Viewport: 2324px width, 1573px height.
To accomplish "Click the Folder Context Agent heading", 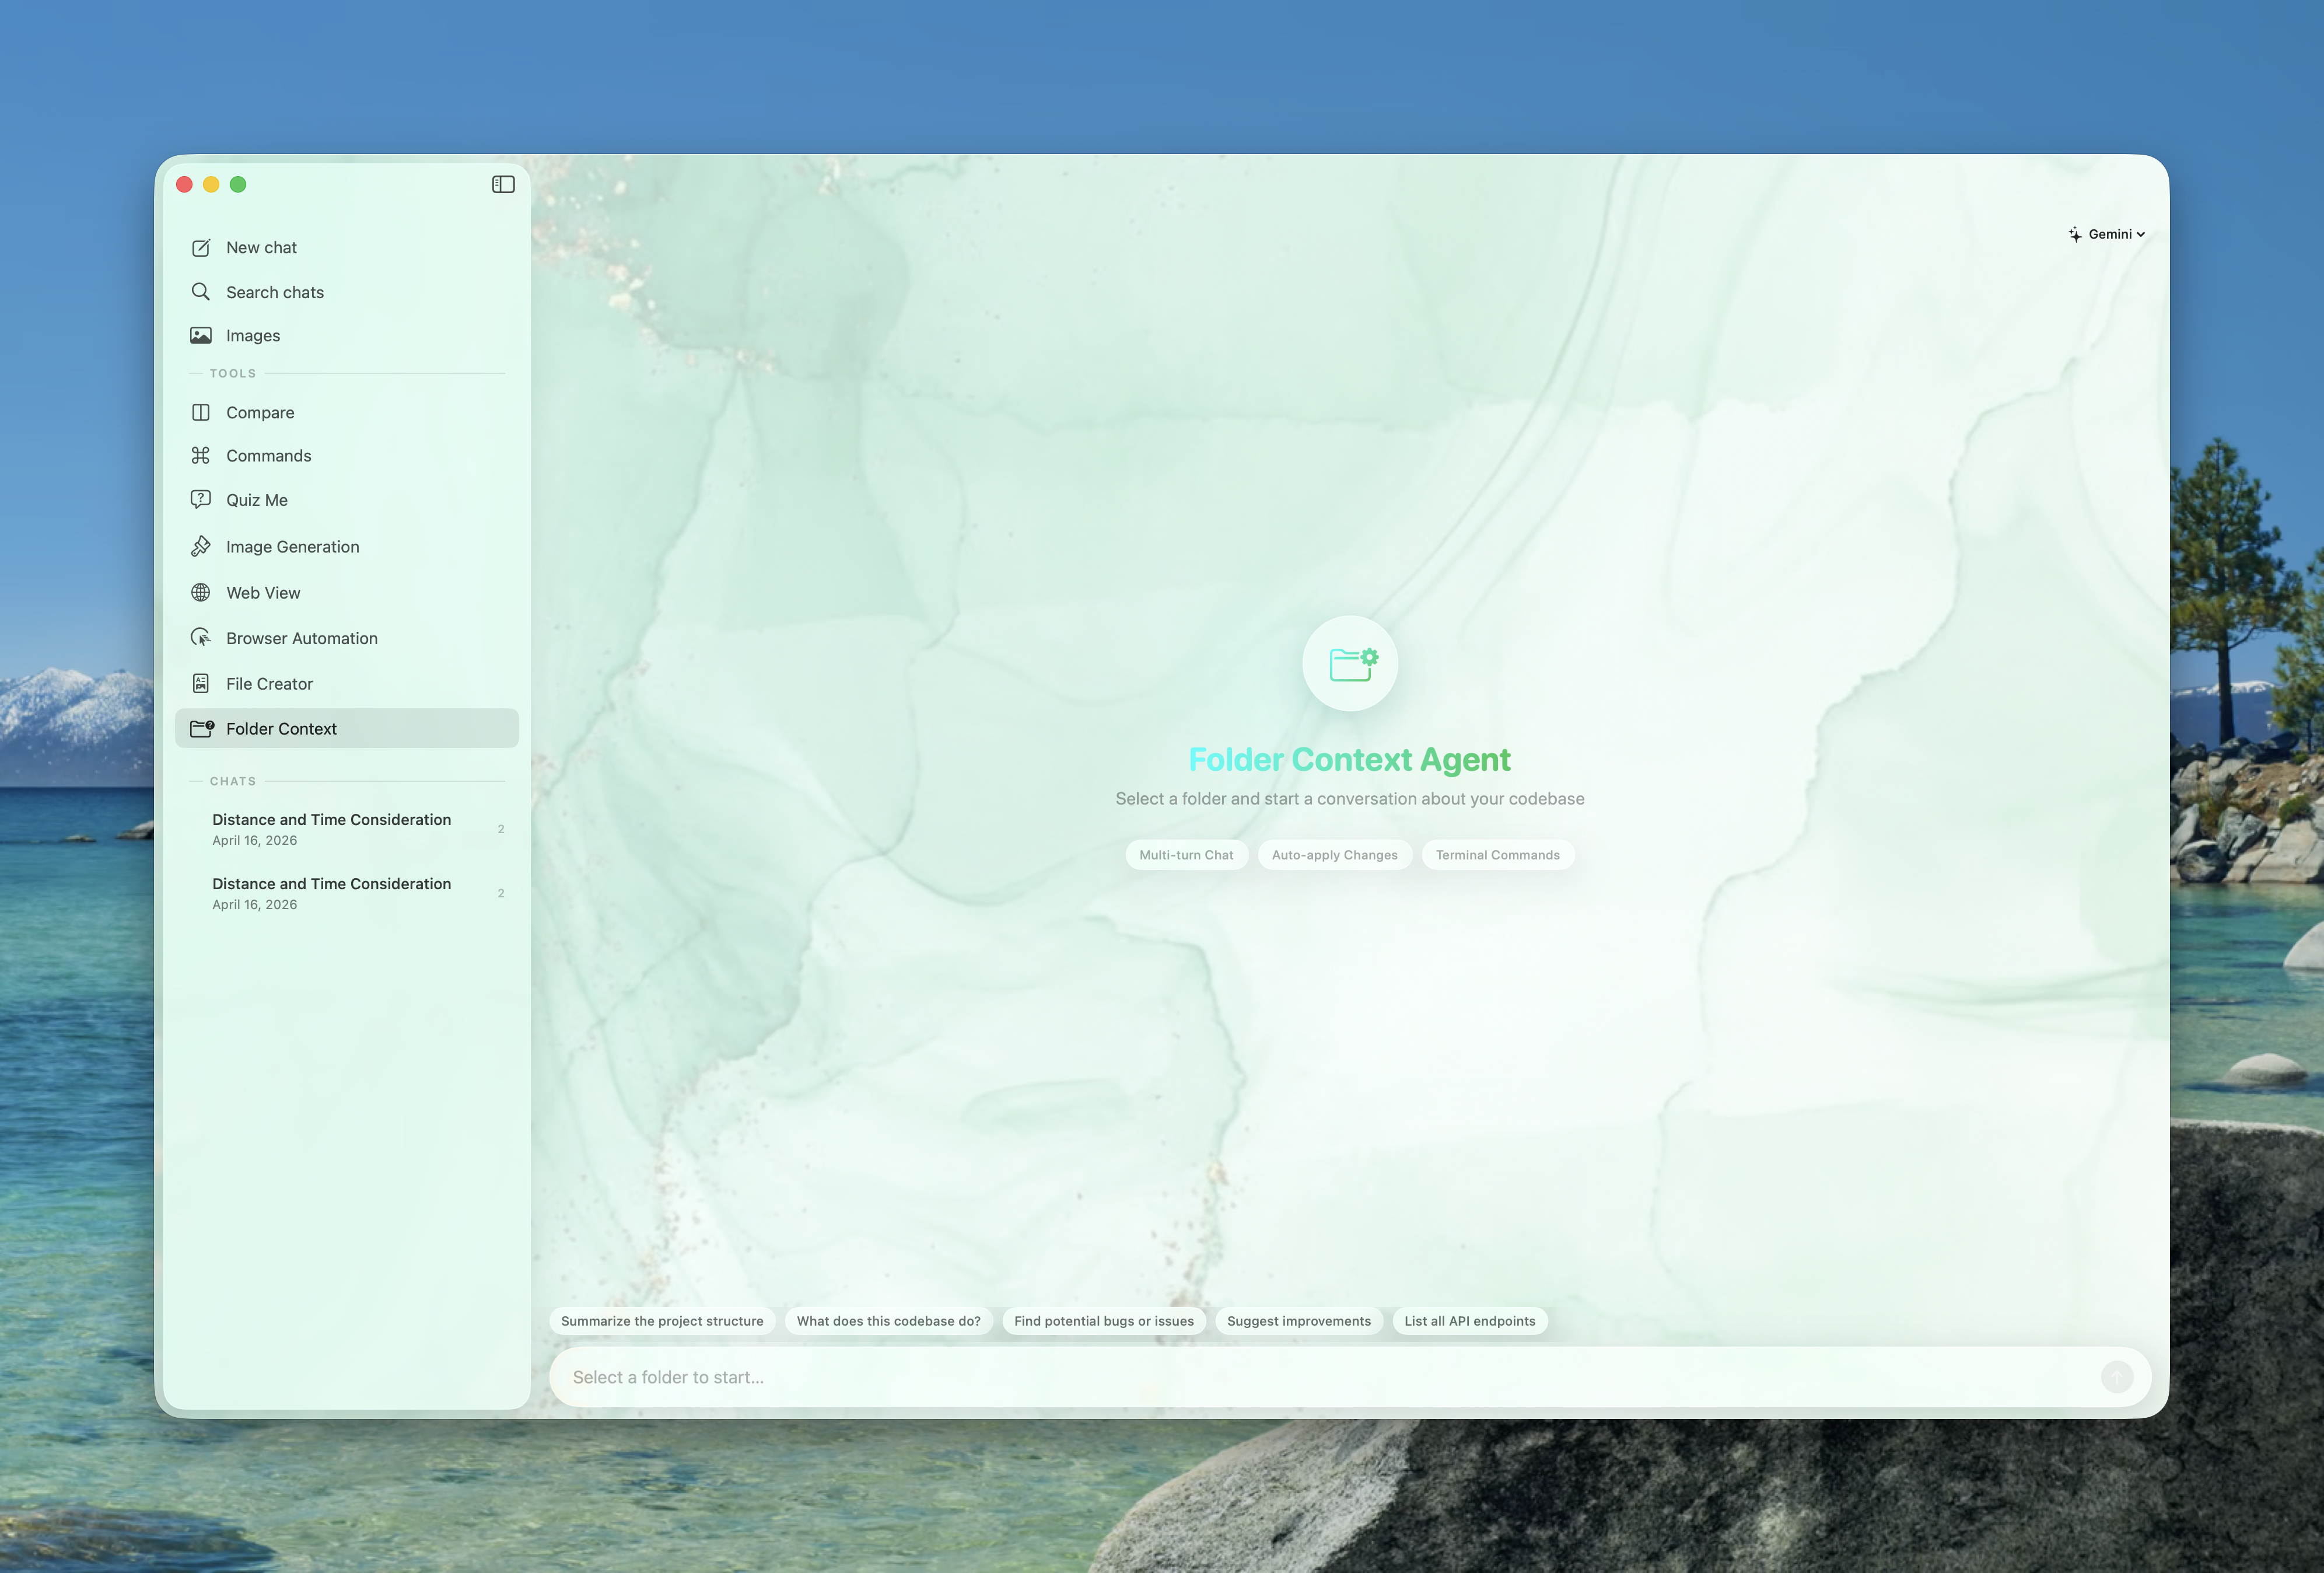I will [1349, 760].
